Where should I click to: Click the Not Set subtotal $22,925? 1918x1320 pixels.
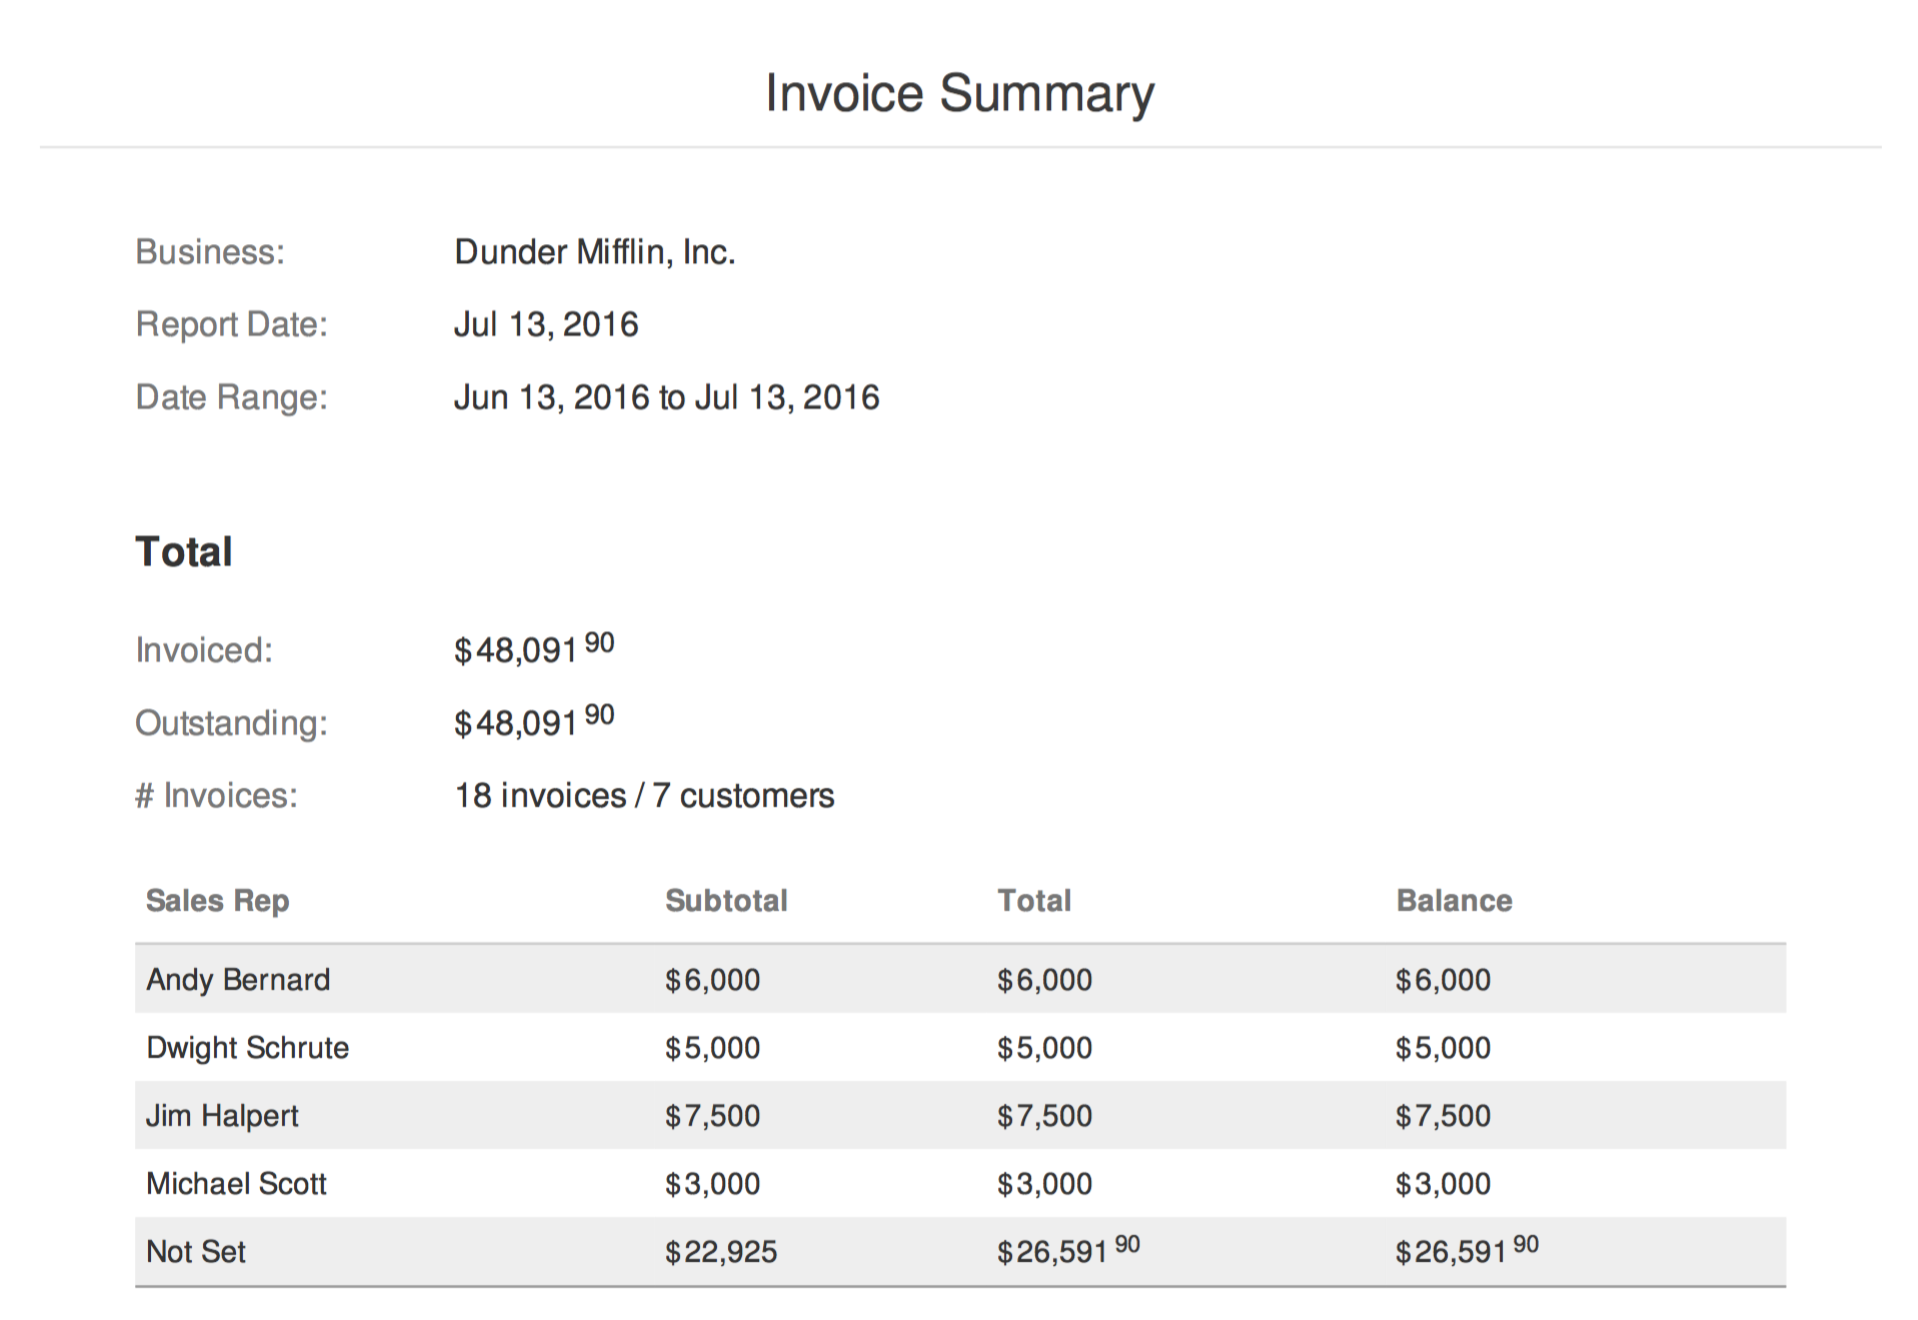[721, 1252]
